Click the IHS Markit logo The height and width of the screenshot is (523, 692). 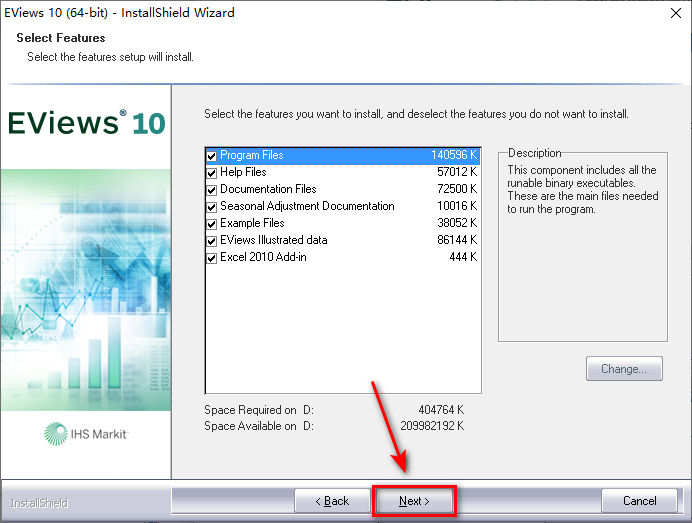pos(86,434)
